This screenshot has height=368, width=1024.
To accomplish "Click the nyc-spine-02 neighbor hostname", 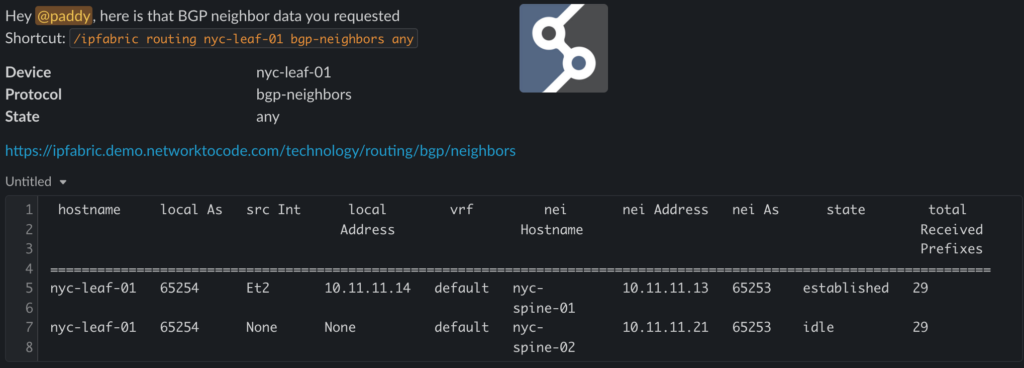I will [x=543, y=337].
